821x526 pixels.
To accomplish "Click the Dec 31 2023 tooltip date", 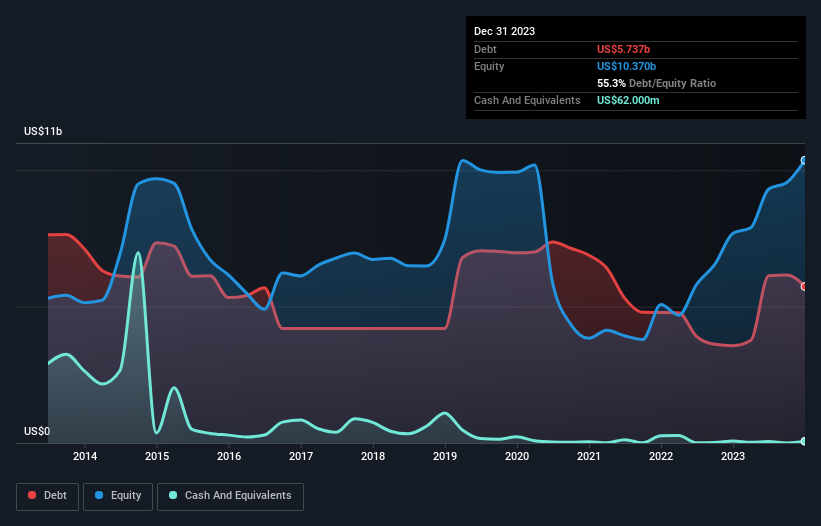I will 504,31.
